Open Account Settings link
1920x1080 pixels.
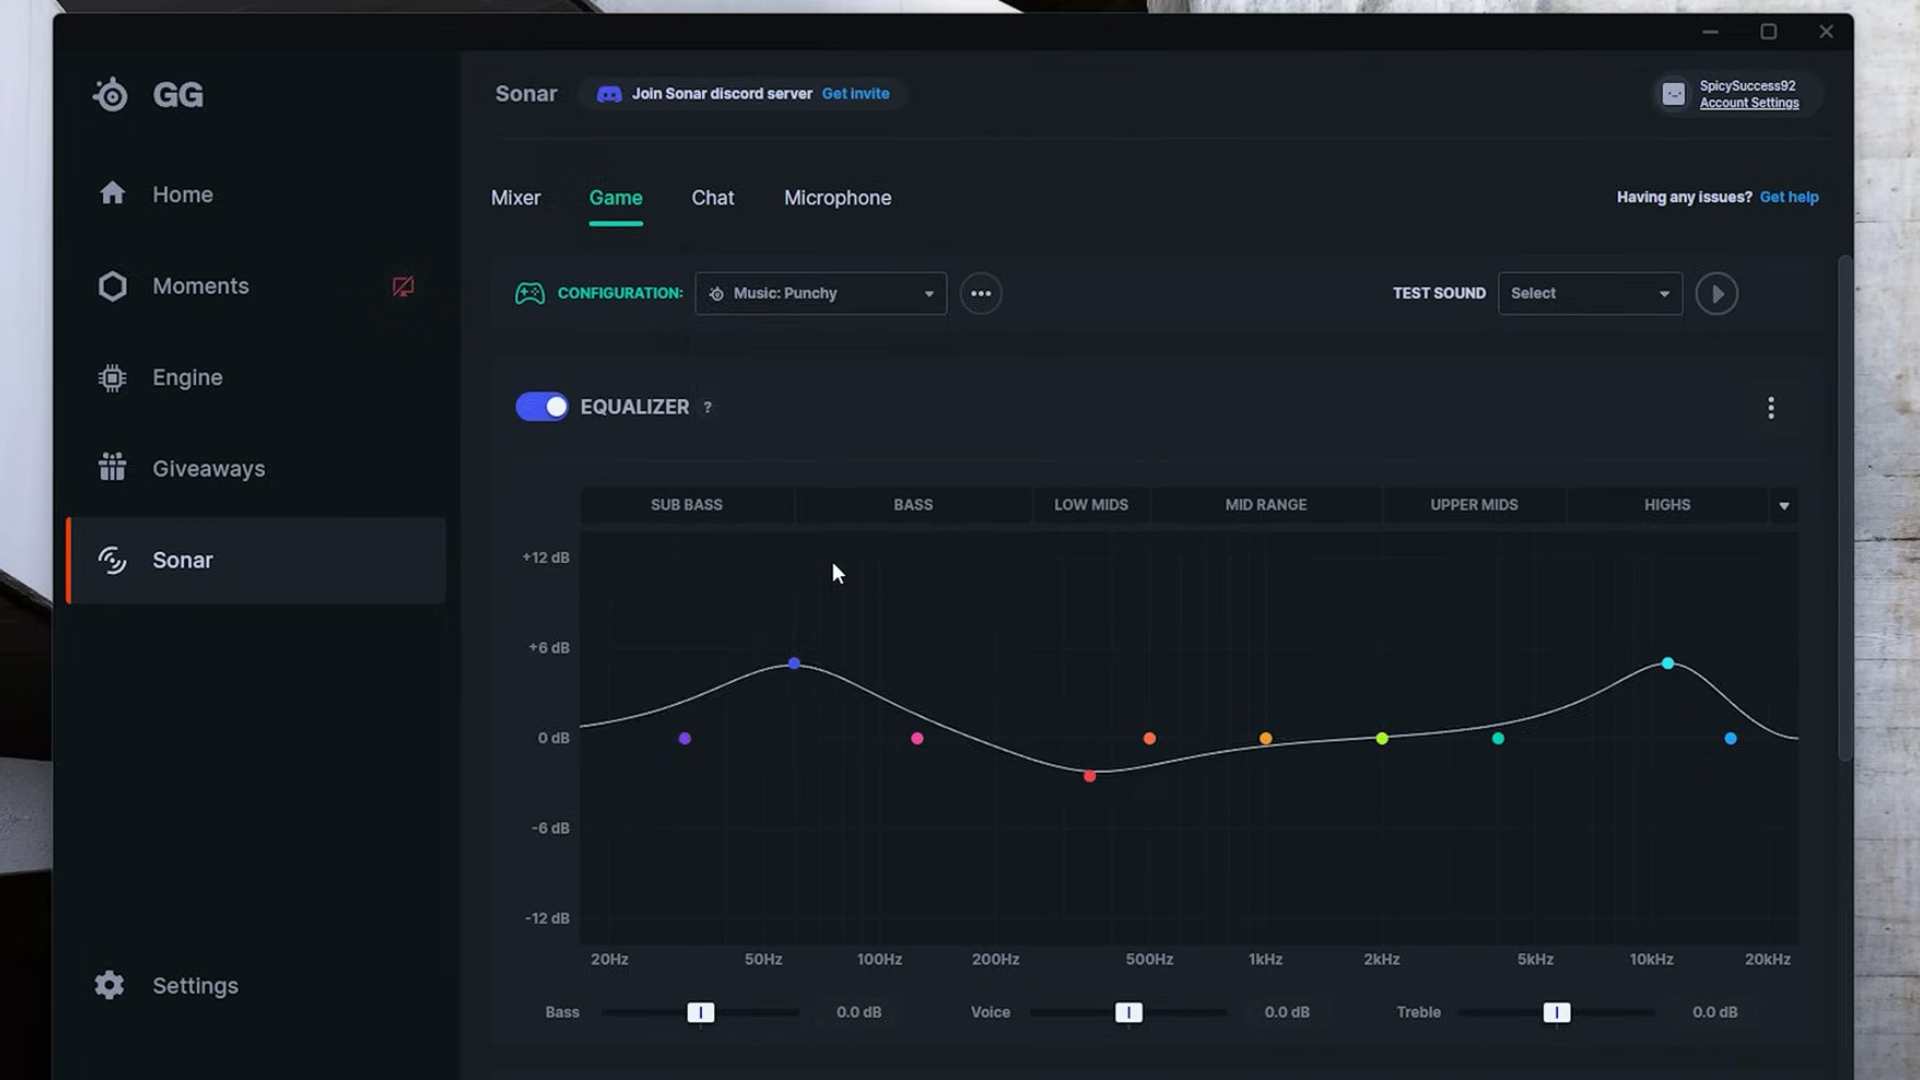click(x=1749, y=103)
